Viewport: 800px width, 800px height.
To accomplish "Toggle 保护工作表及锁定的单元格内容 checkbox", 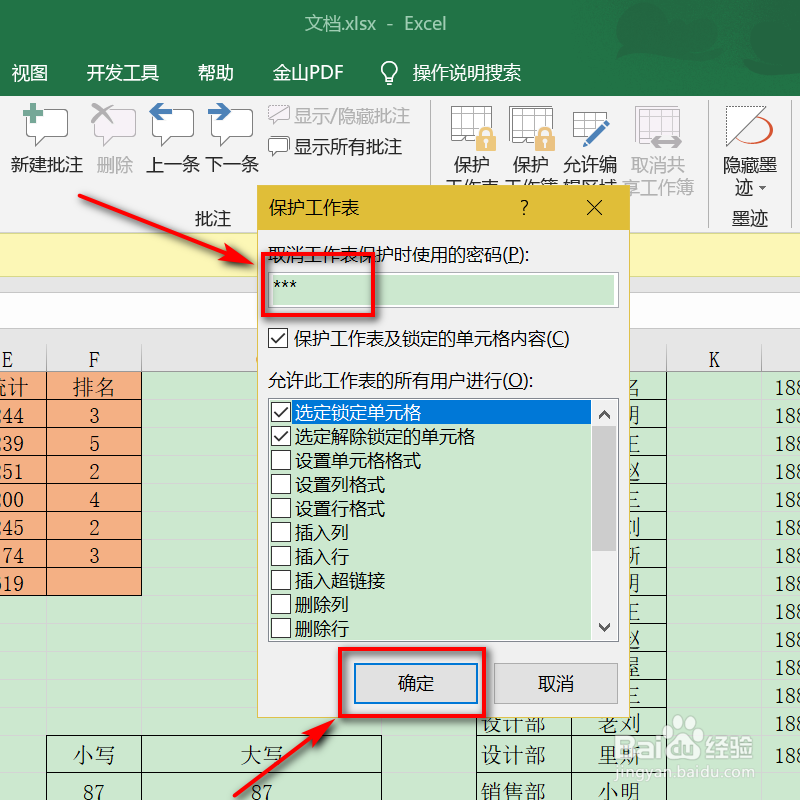I will point(278,338).
